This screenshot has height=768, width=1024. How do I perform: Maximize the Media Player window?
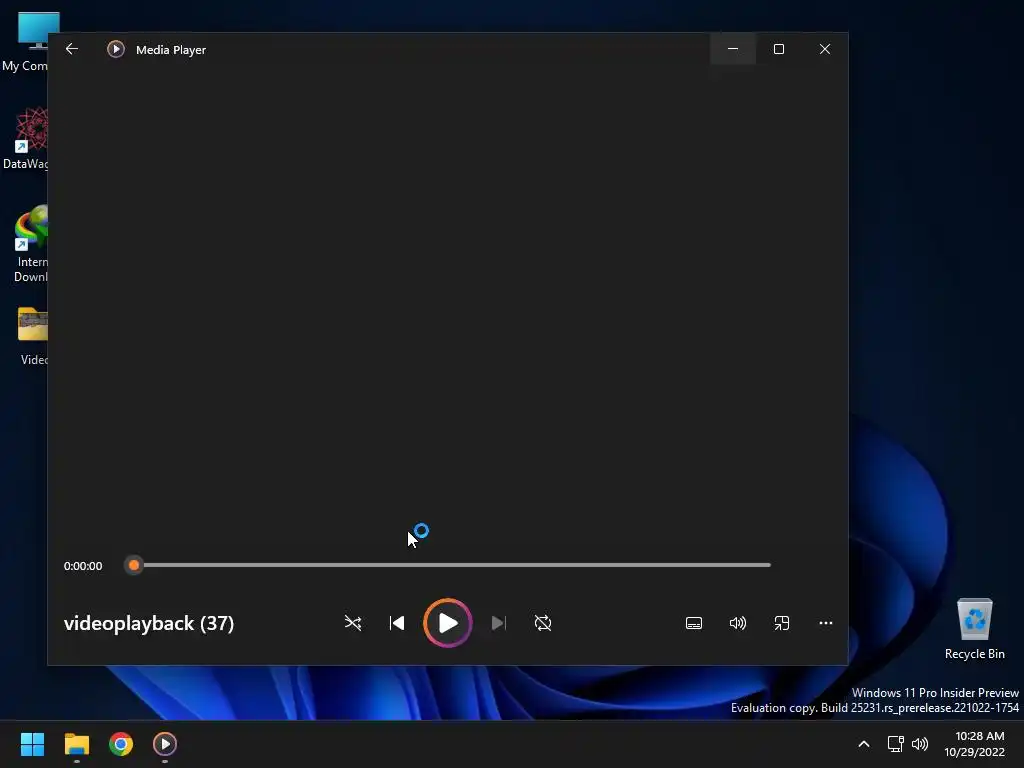(778, 49)
